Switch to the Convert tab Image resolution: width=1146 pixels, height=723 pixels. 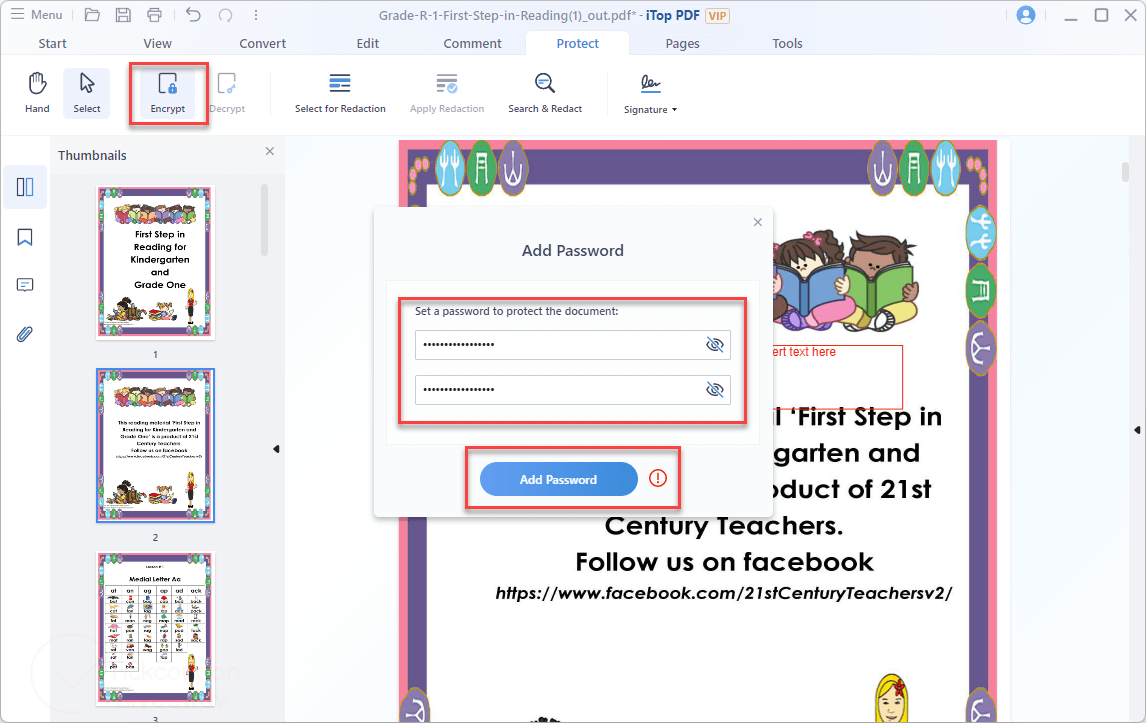click(x=262, y=43)
